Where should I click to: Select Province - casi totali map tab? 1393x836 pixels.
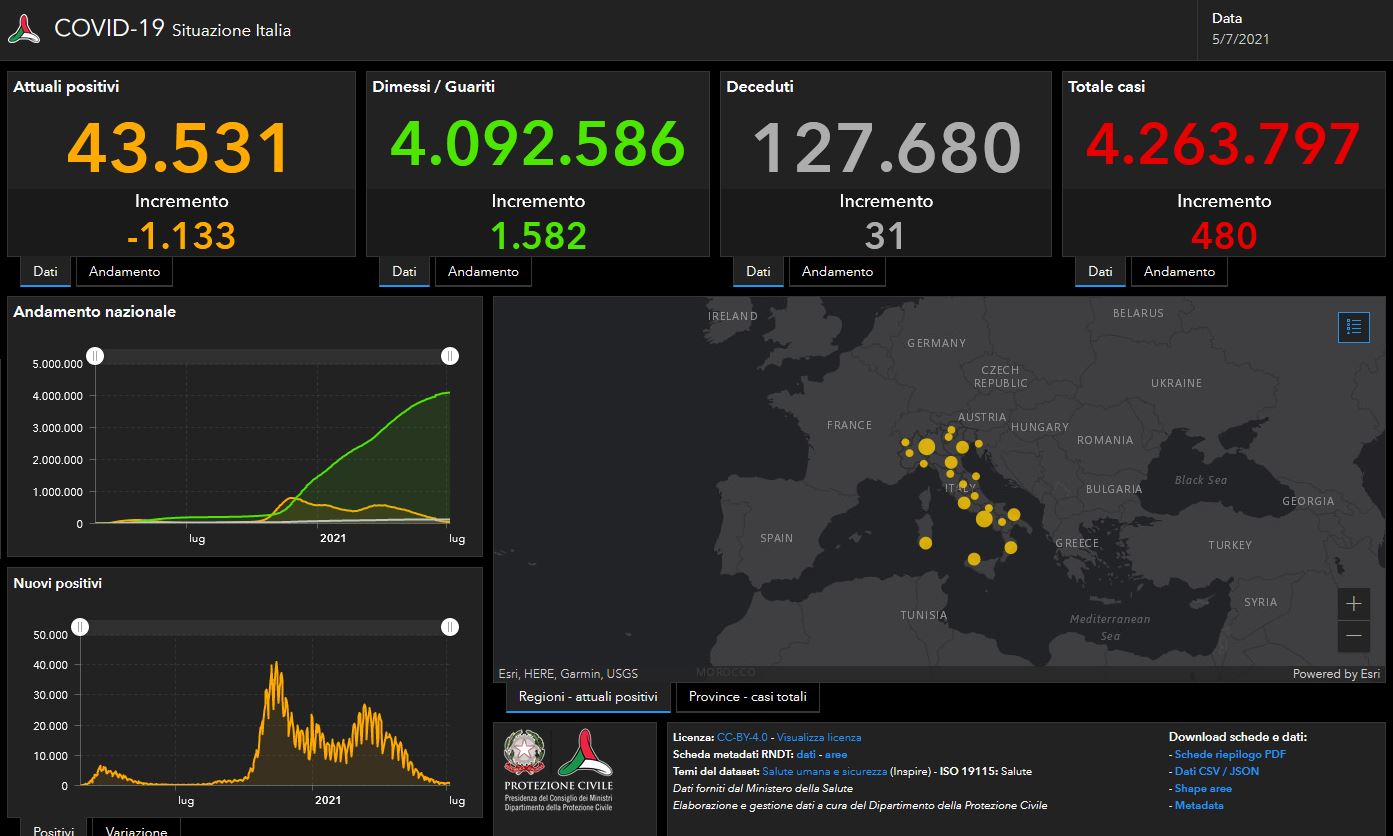tap(747, 697)
